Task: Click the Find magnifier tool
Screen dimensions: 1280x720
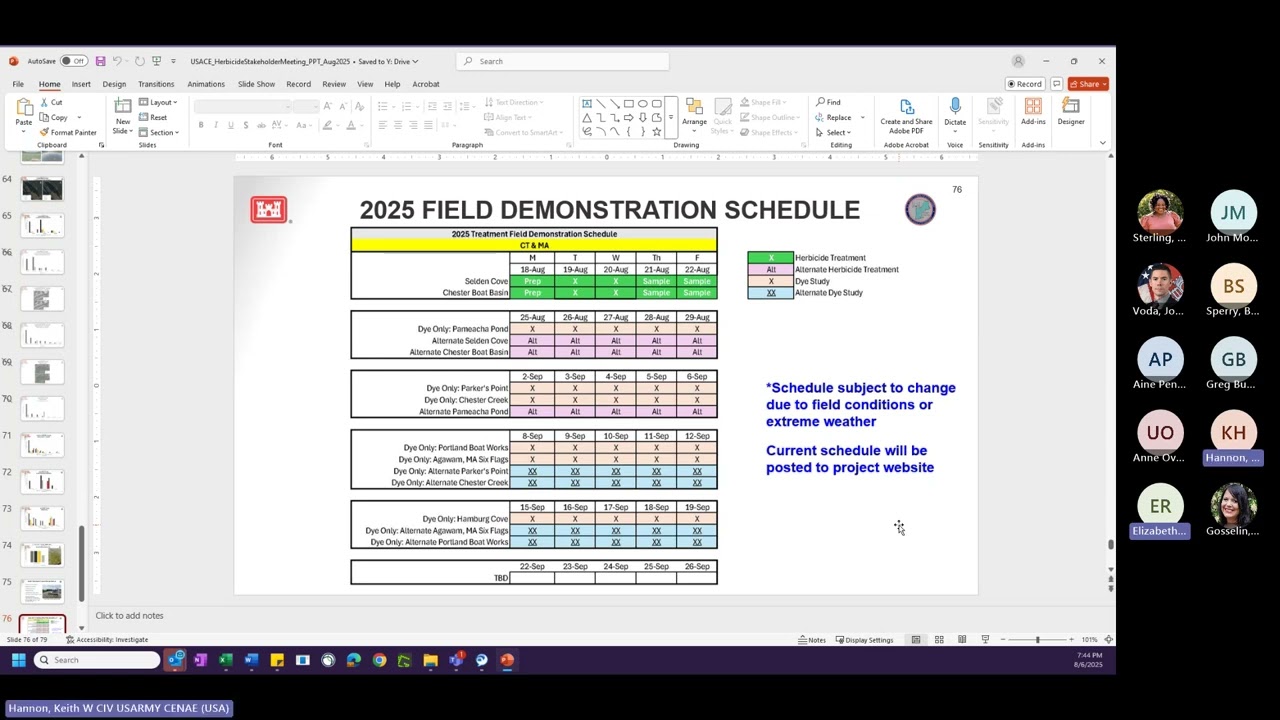Action: tap(828, 102)
